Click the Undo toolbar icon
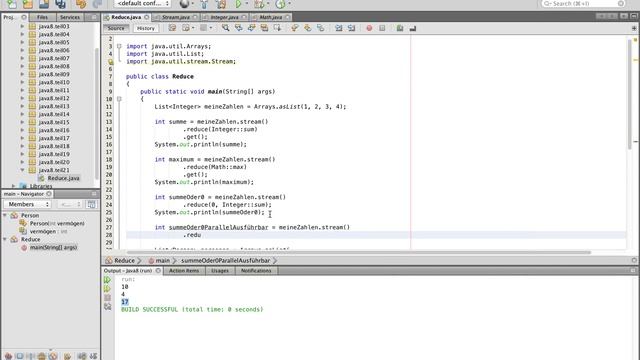This screenshot has width=640, height=360. coord(81,4)
